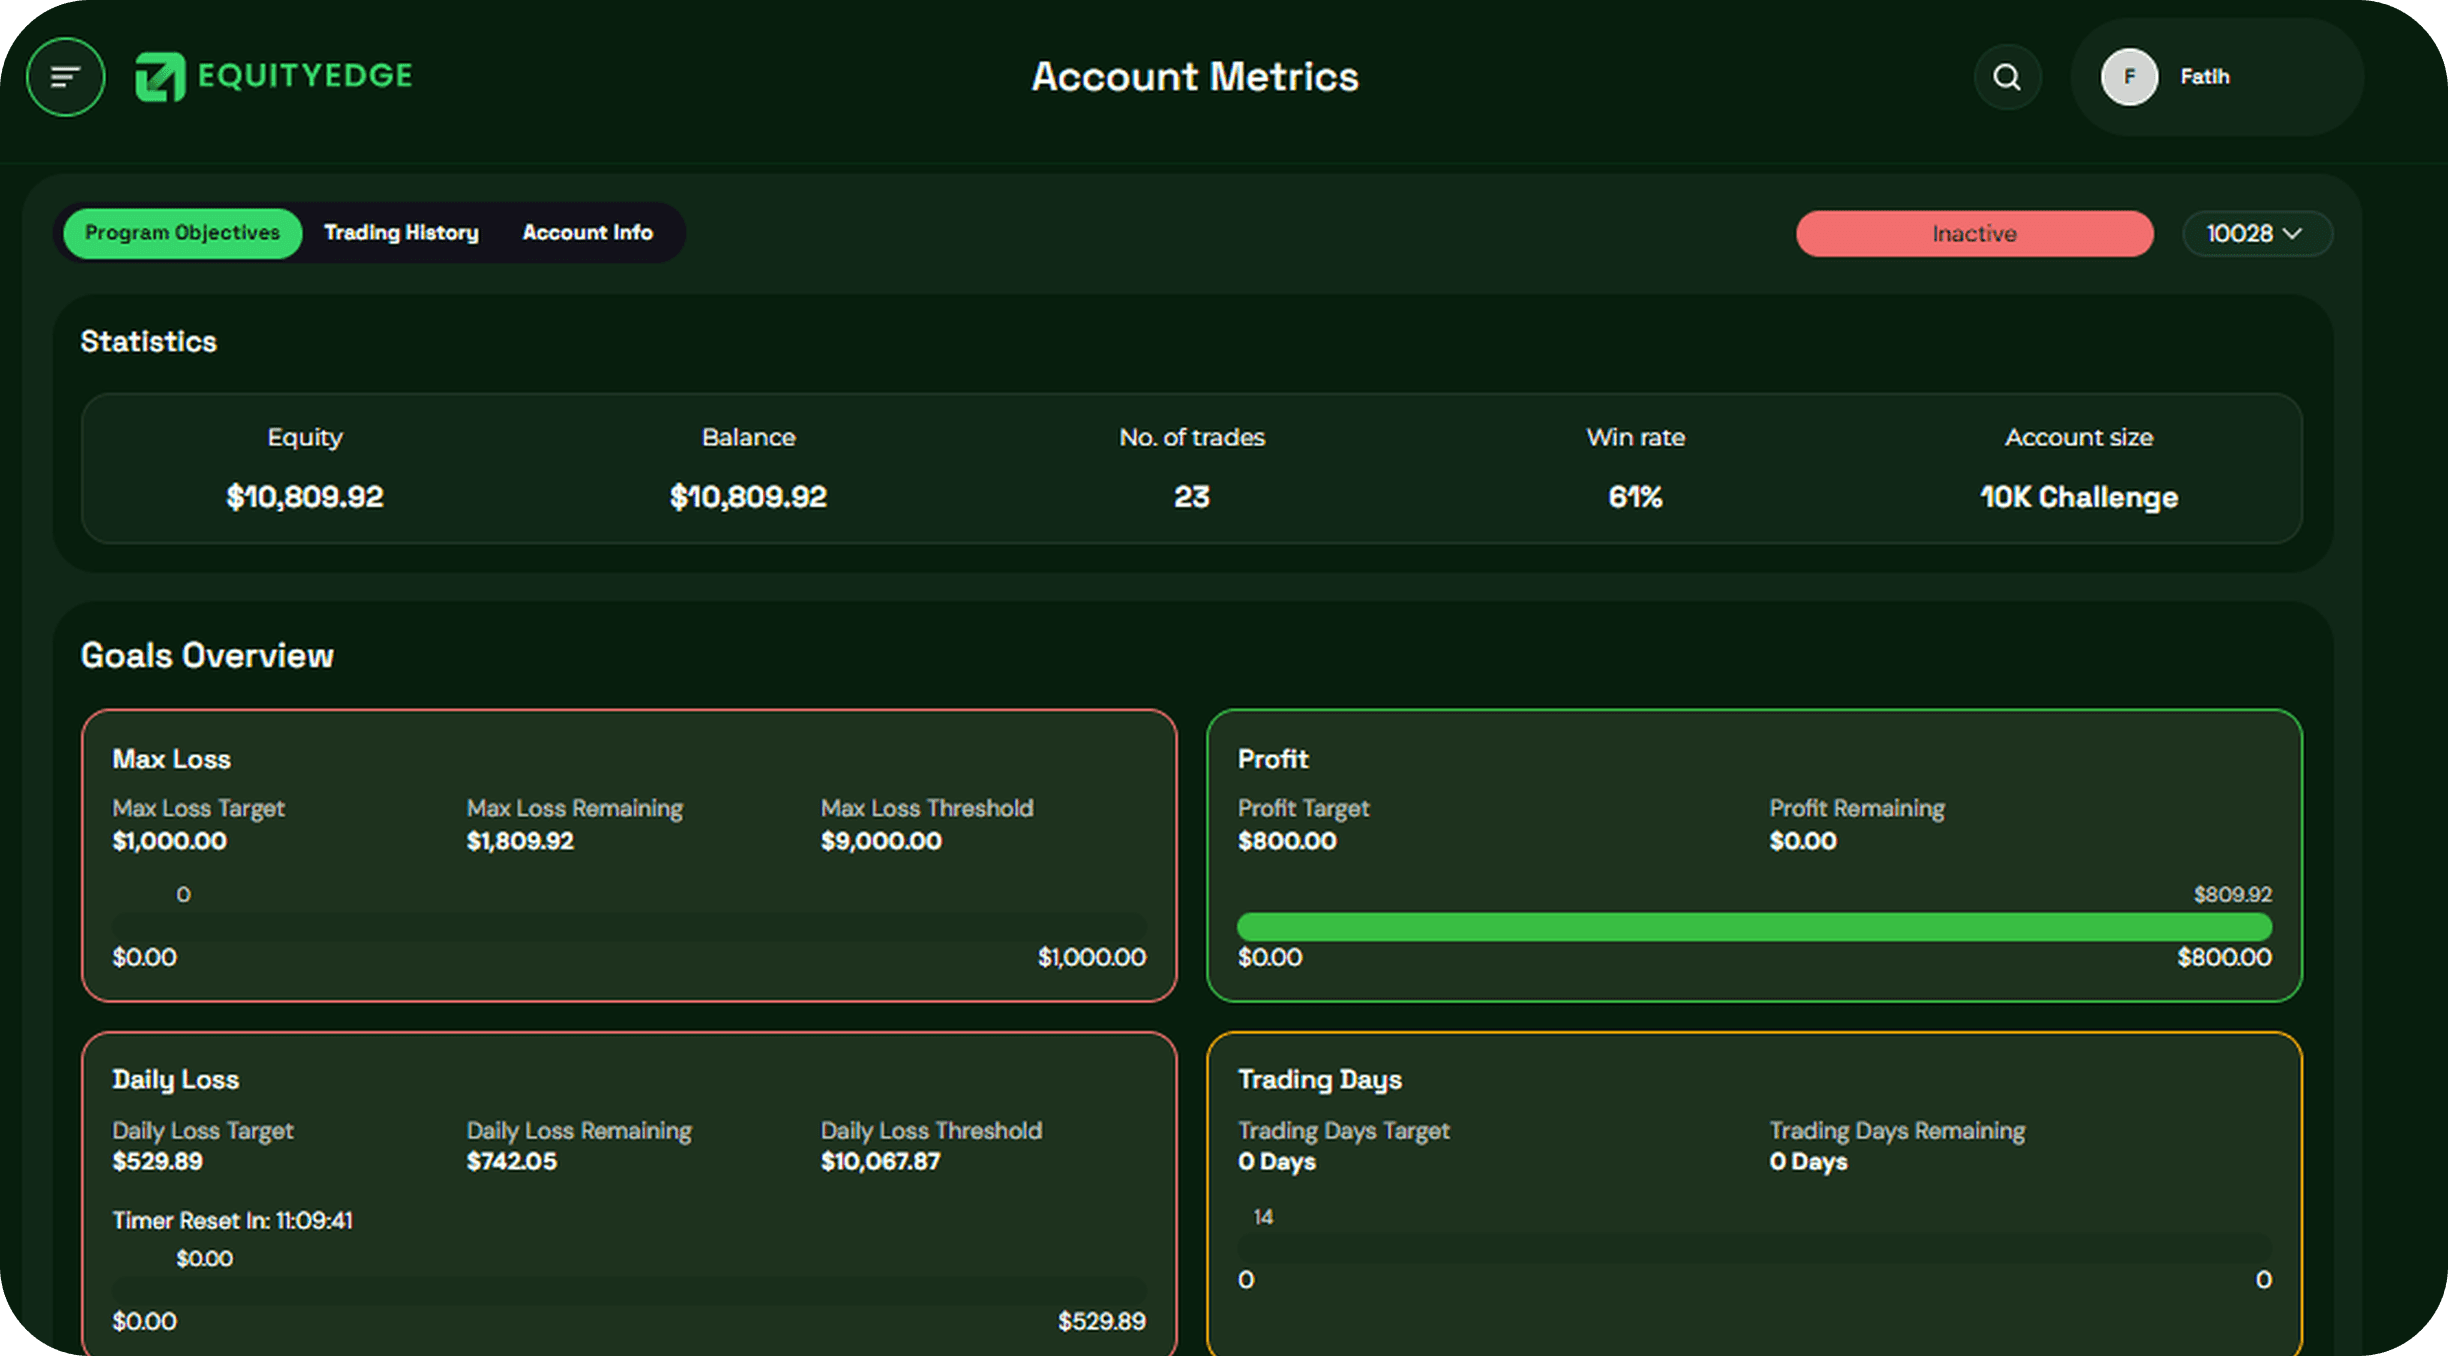Click the search magnifier icon
This screenshot has width=2448, height=1356.
pyautogui.click(x=2006, y=77)
